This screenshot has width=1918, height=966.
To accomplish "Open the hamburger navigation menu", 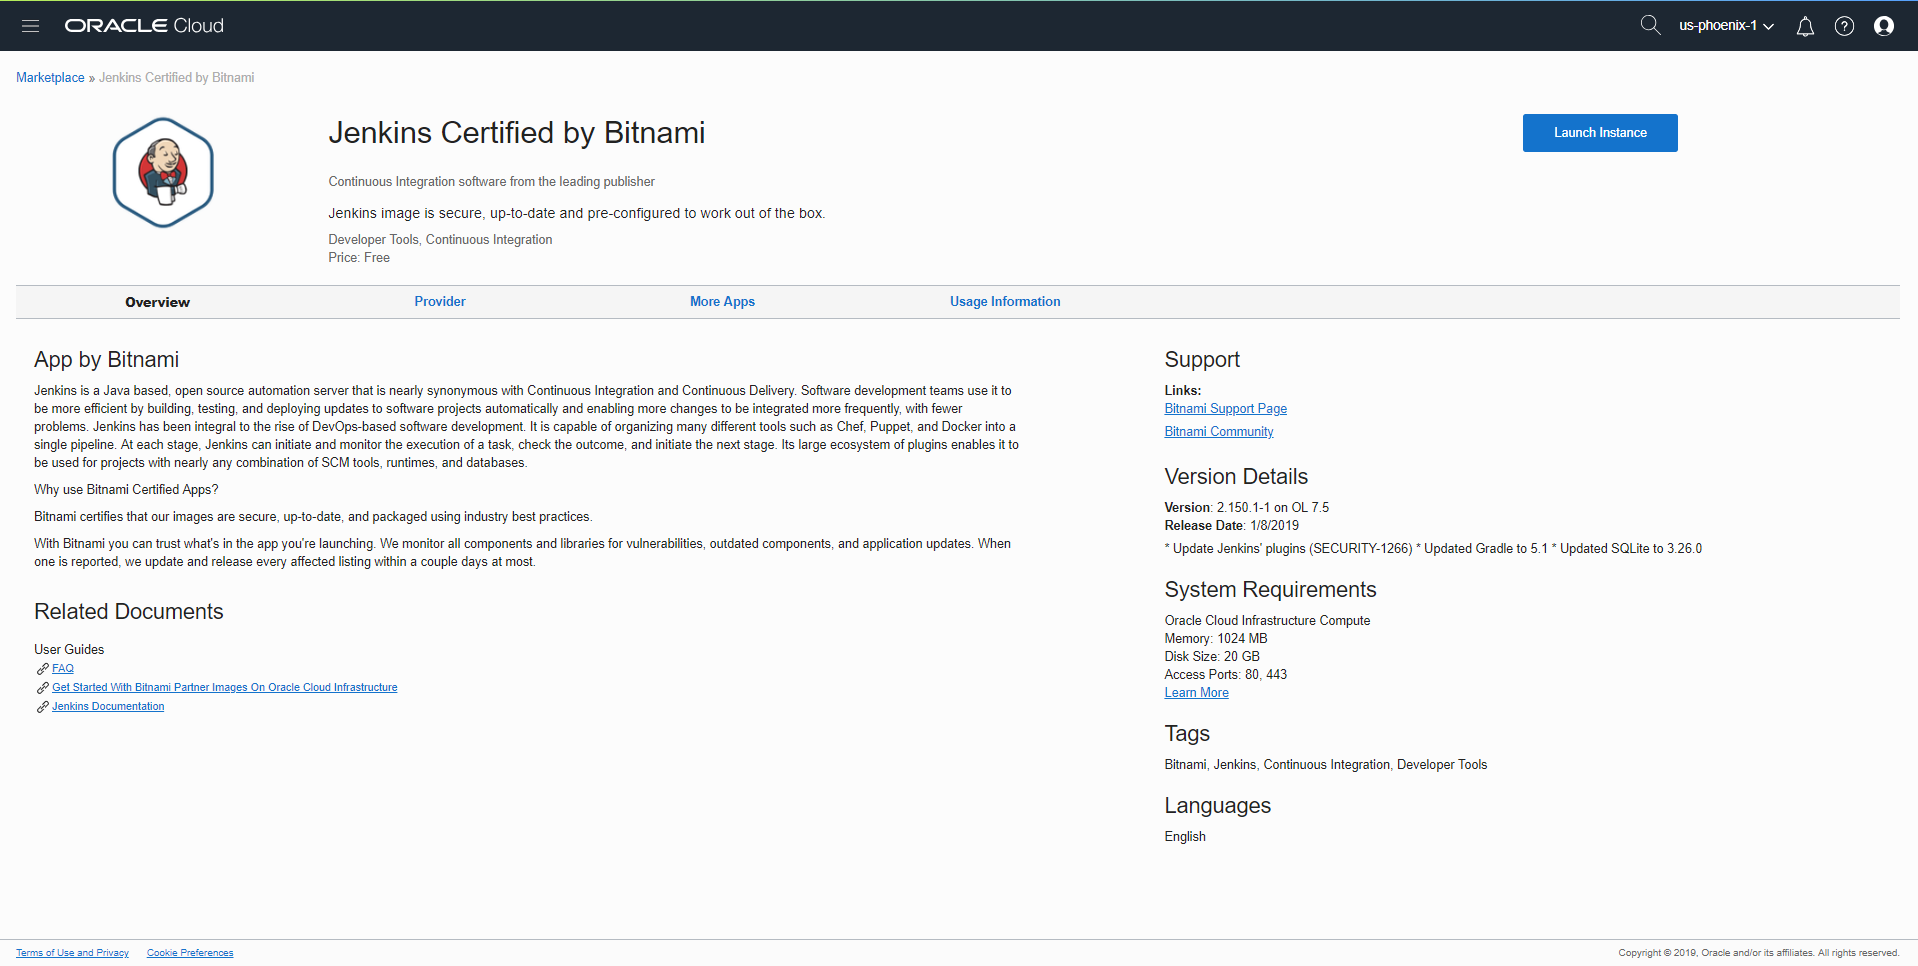I will tap(30, 26).
